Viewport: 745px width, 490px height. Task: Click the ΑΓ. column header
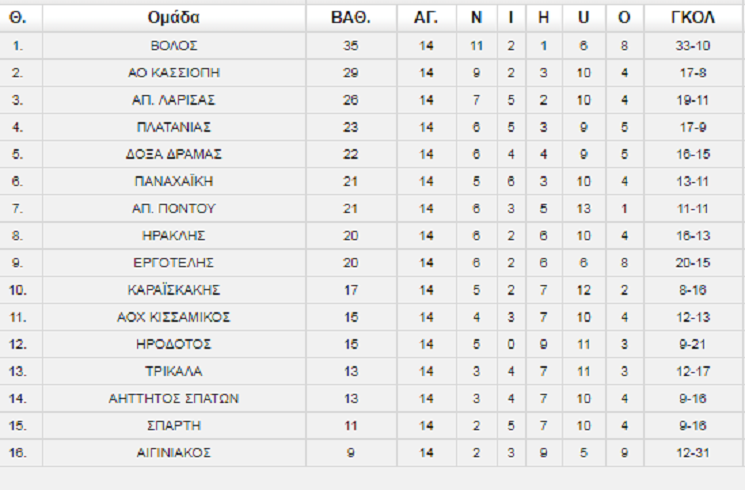[426, 17]
